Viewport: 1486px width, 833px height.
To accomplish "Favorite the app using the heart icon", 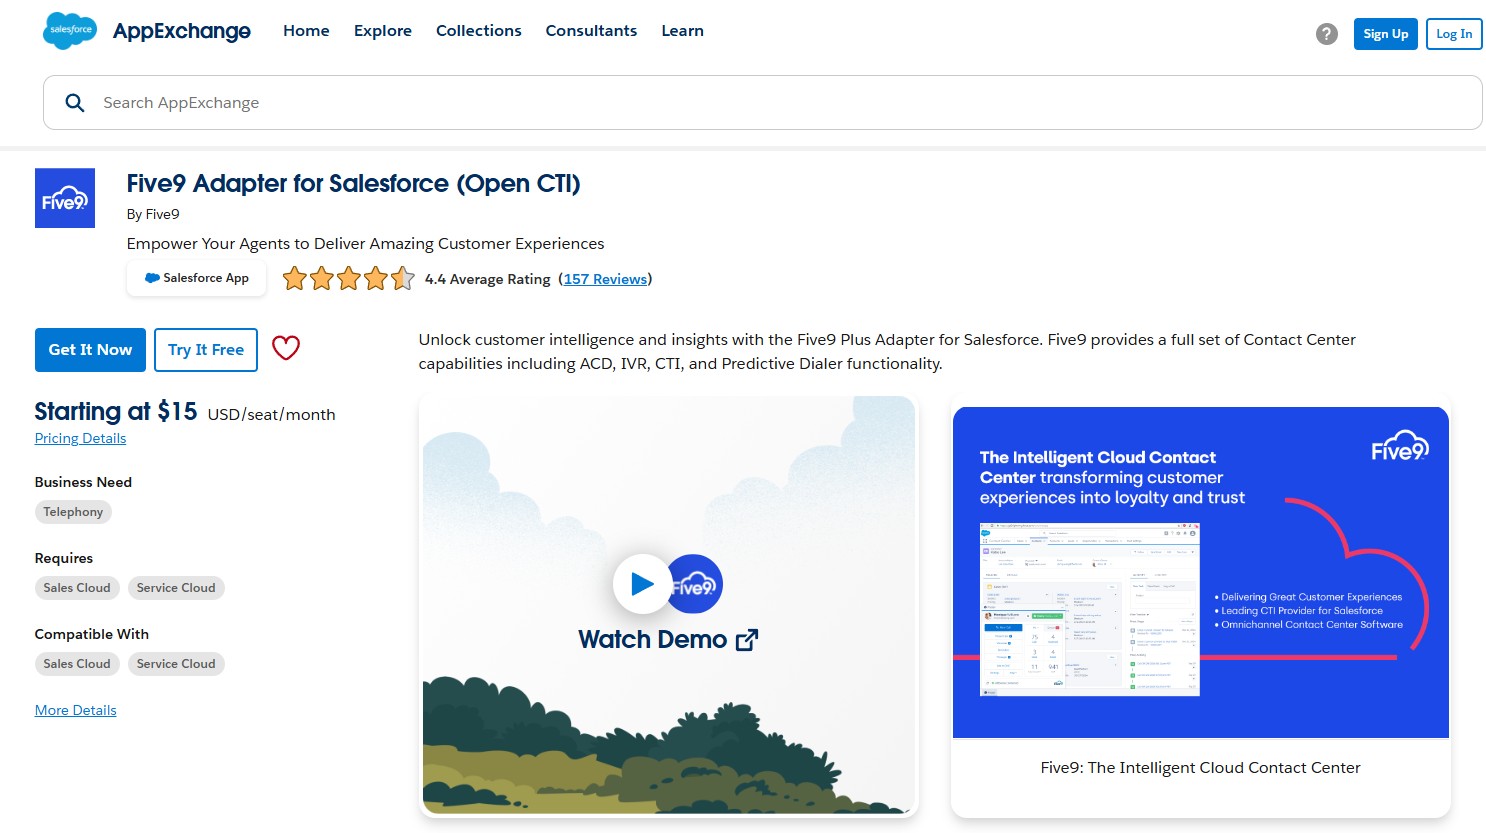I will click(286, 348).
